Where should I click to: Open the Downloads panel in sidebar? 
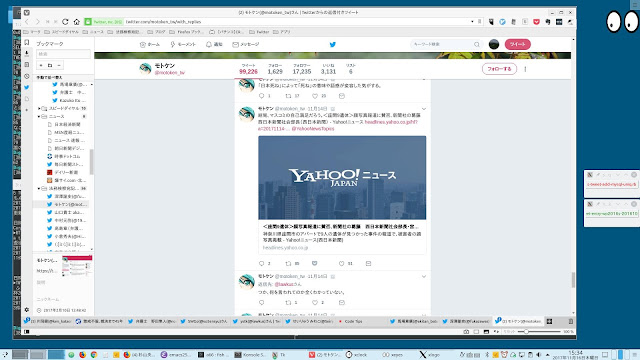pos(27,53)
